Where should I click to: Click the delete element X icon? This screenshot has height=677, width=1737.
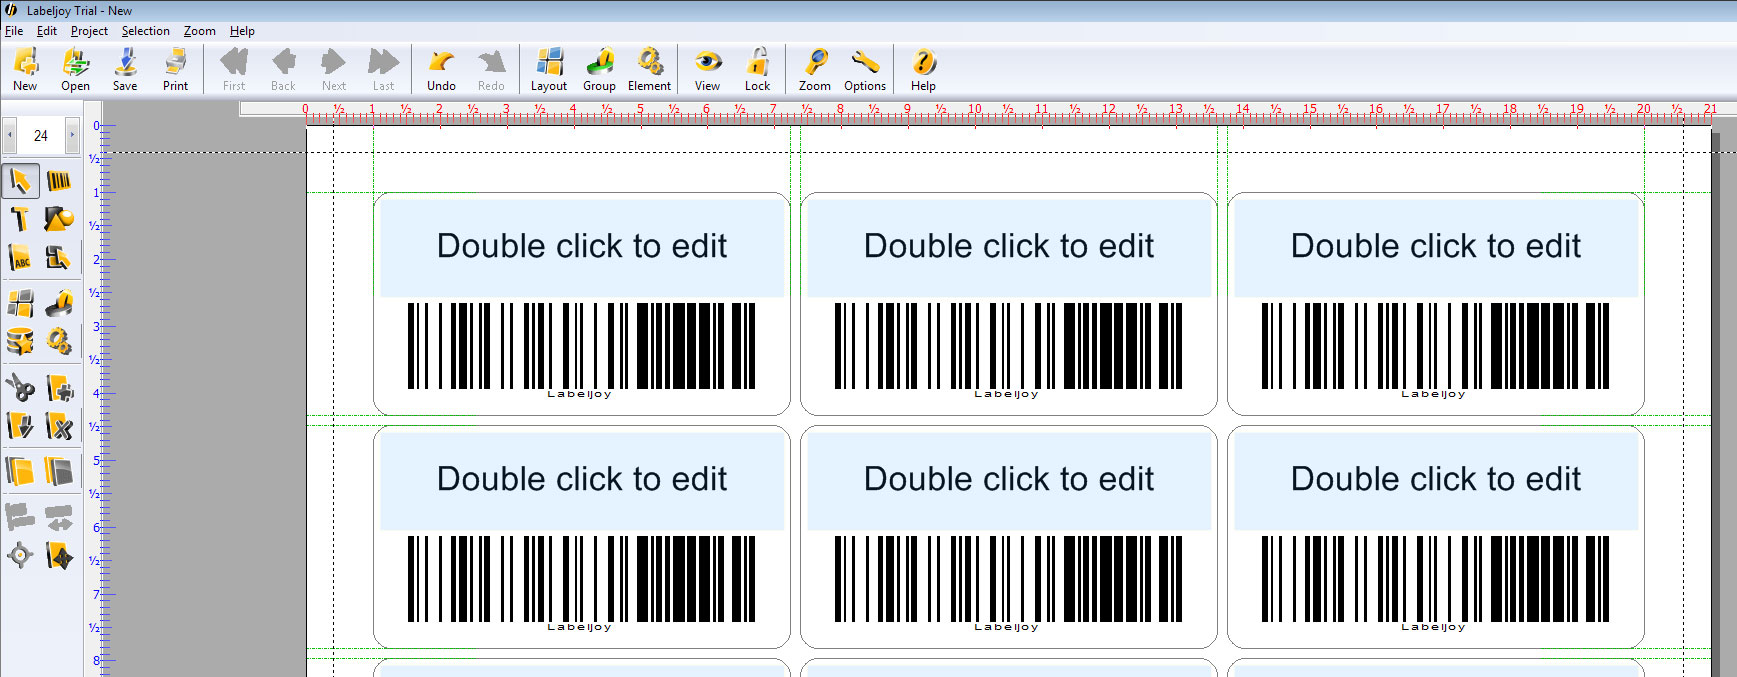click(x=59, y=427)
